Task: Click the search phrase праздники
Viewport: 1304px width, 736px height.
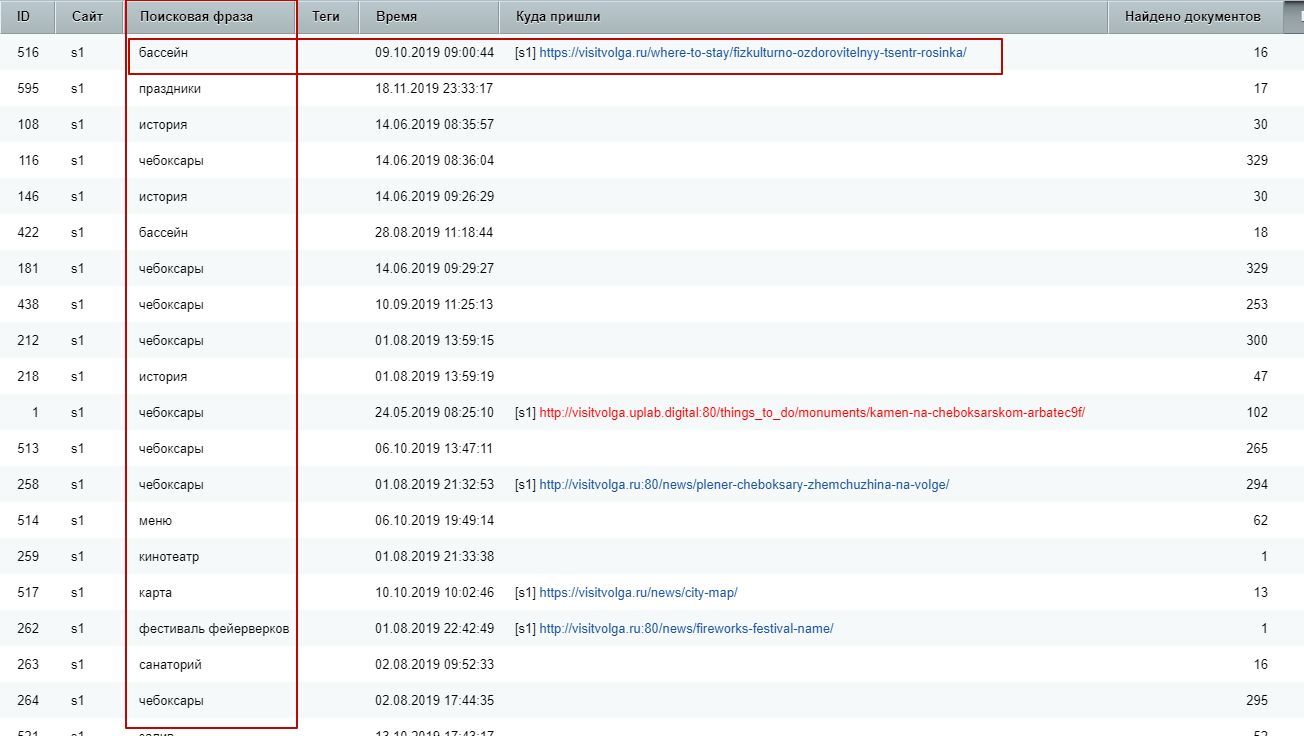Action: click(x=170, y=89)
